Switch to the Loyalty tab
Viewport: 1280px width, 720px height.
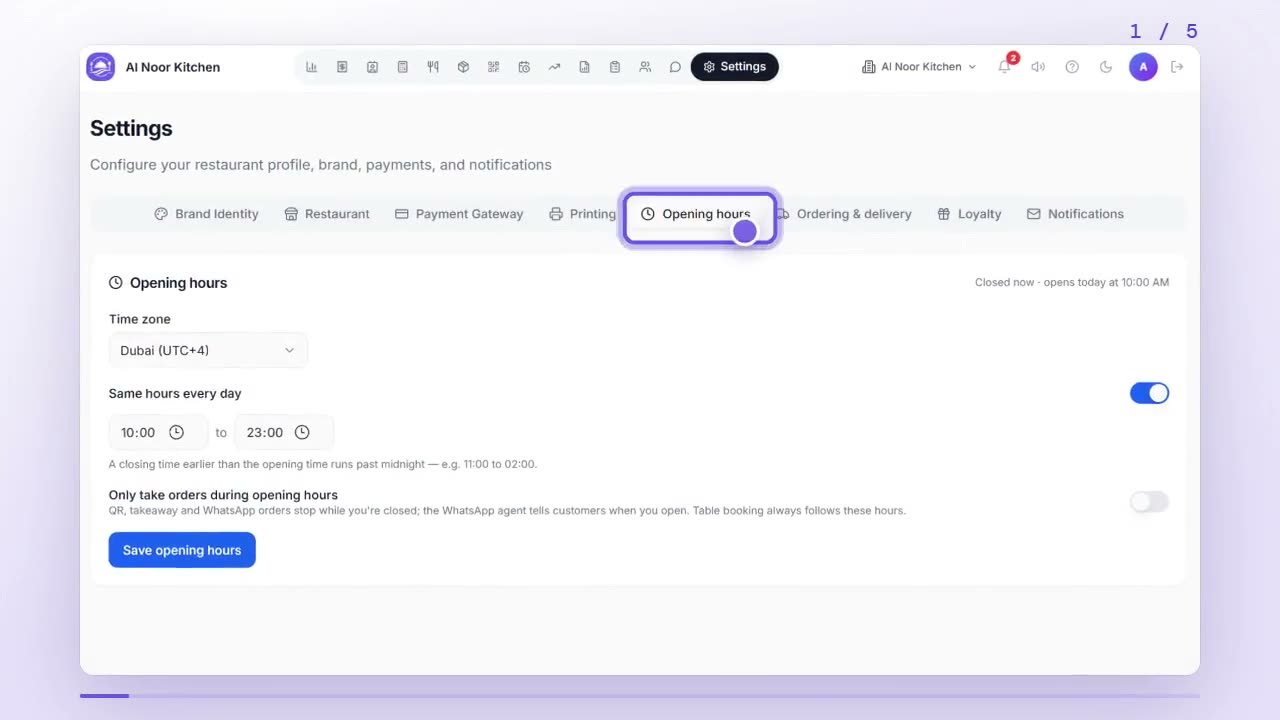[969, 214]
